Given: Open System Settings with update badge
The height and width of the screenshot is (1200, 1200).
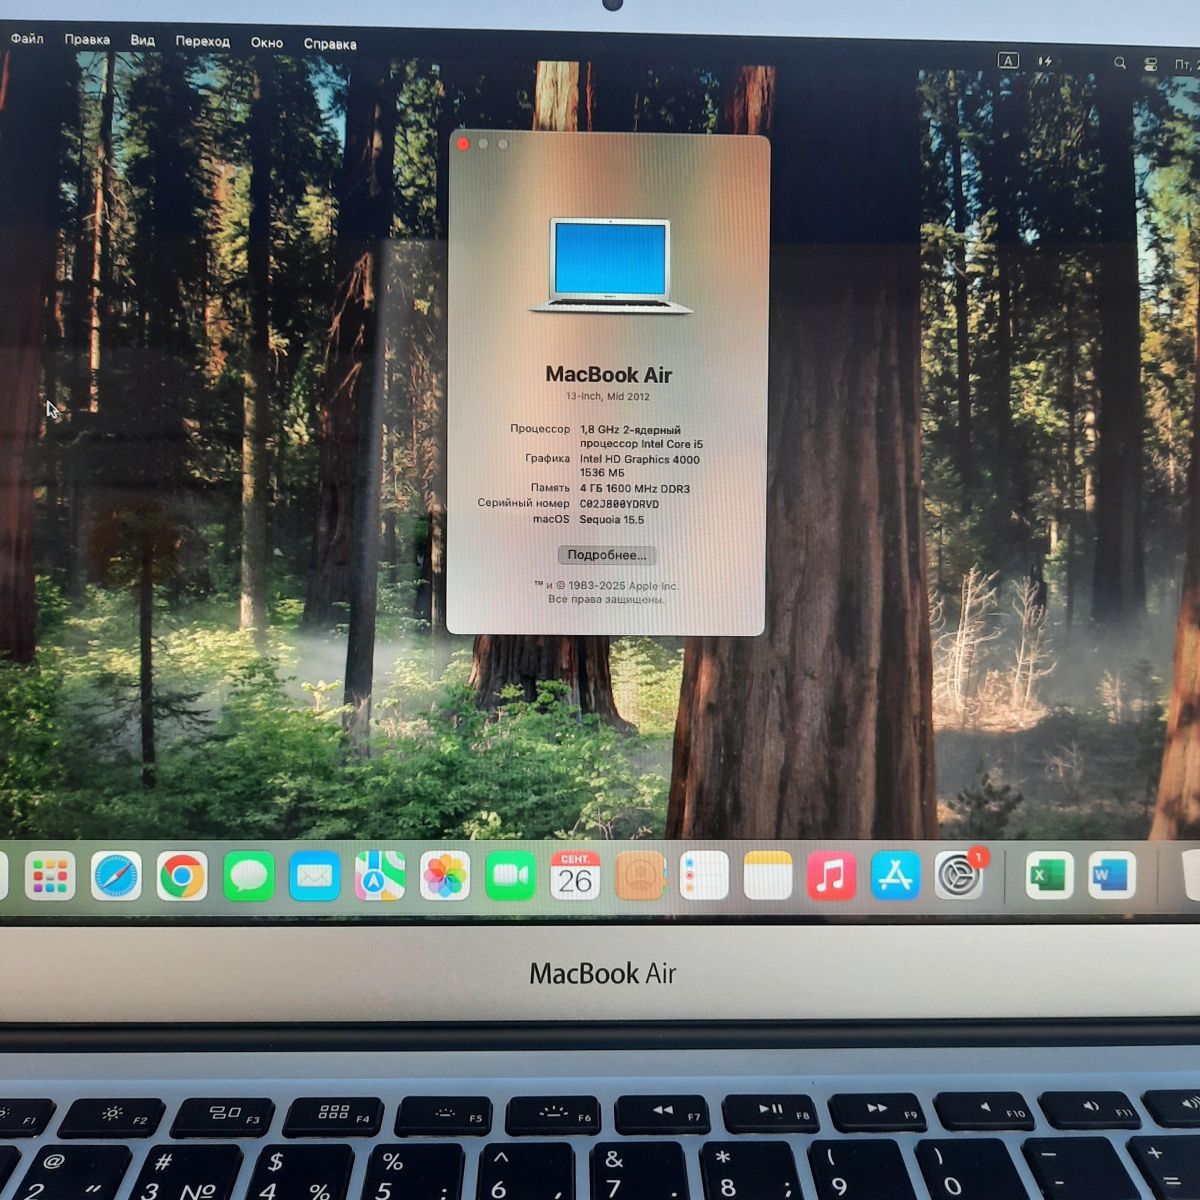Looking at the screenshot, I should coord(959,877).
